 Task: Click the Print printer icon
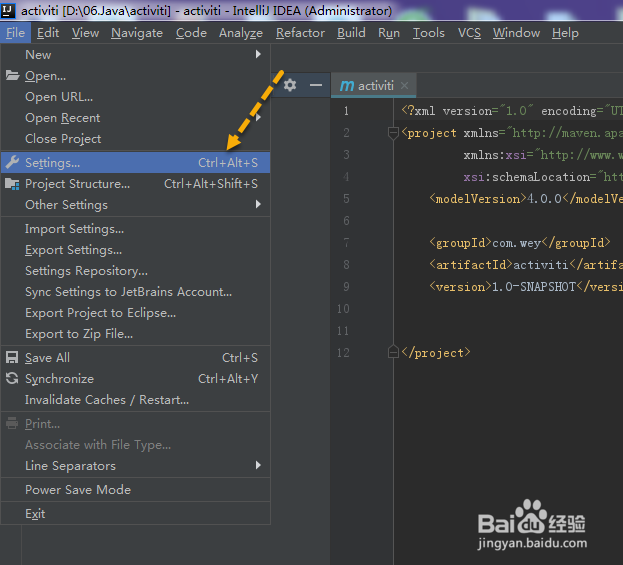click(12, 424)
